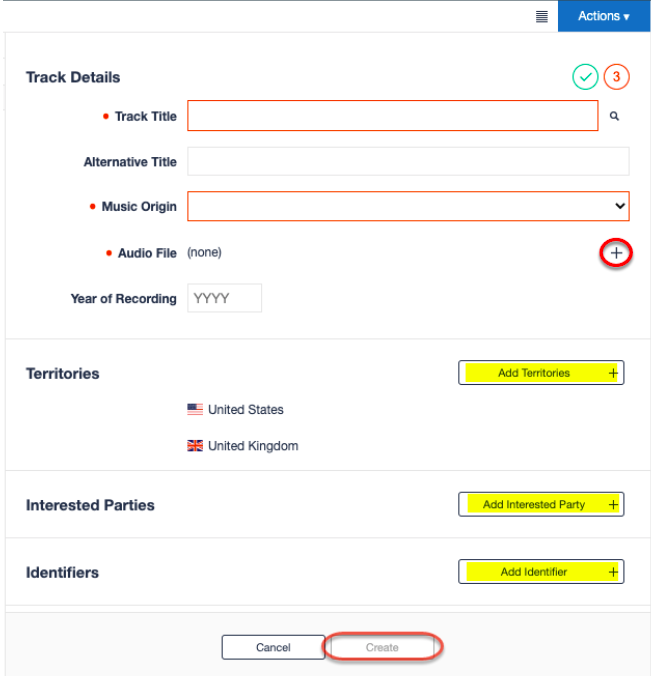Screen dimensions: 651x676
Task: Click the Music Origin chevron arrow
Action: [620, 206]
